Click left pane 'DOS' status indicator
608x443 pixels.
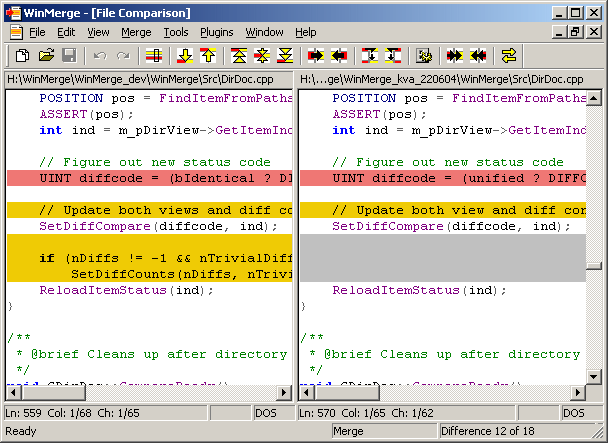point(274,413)
